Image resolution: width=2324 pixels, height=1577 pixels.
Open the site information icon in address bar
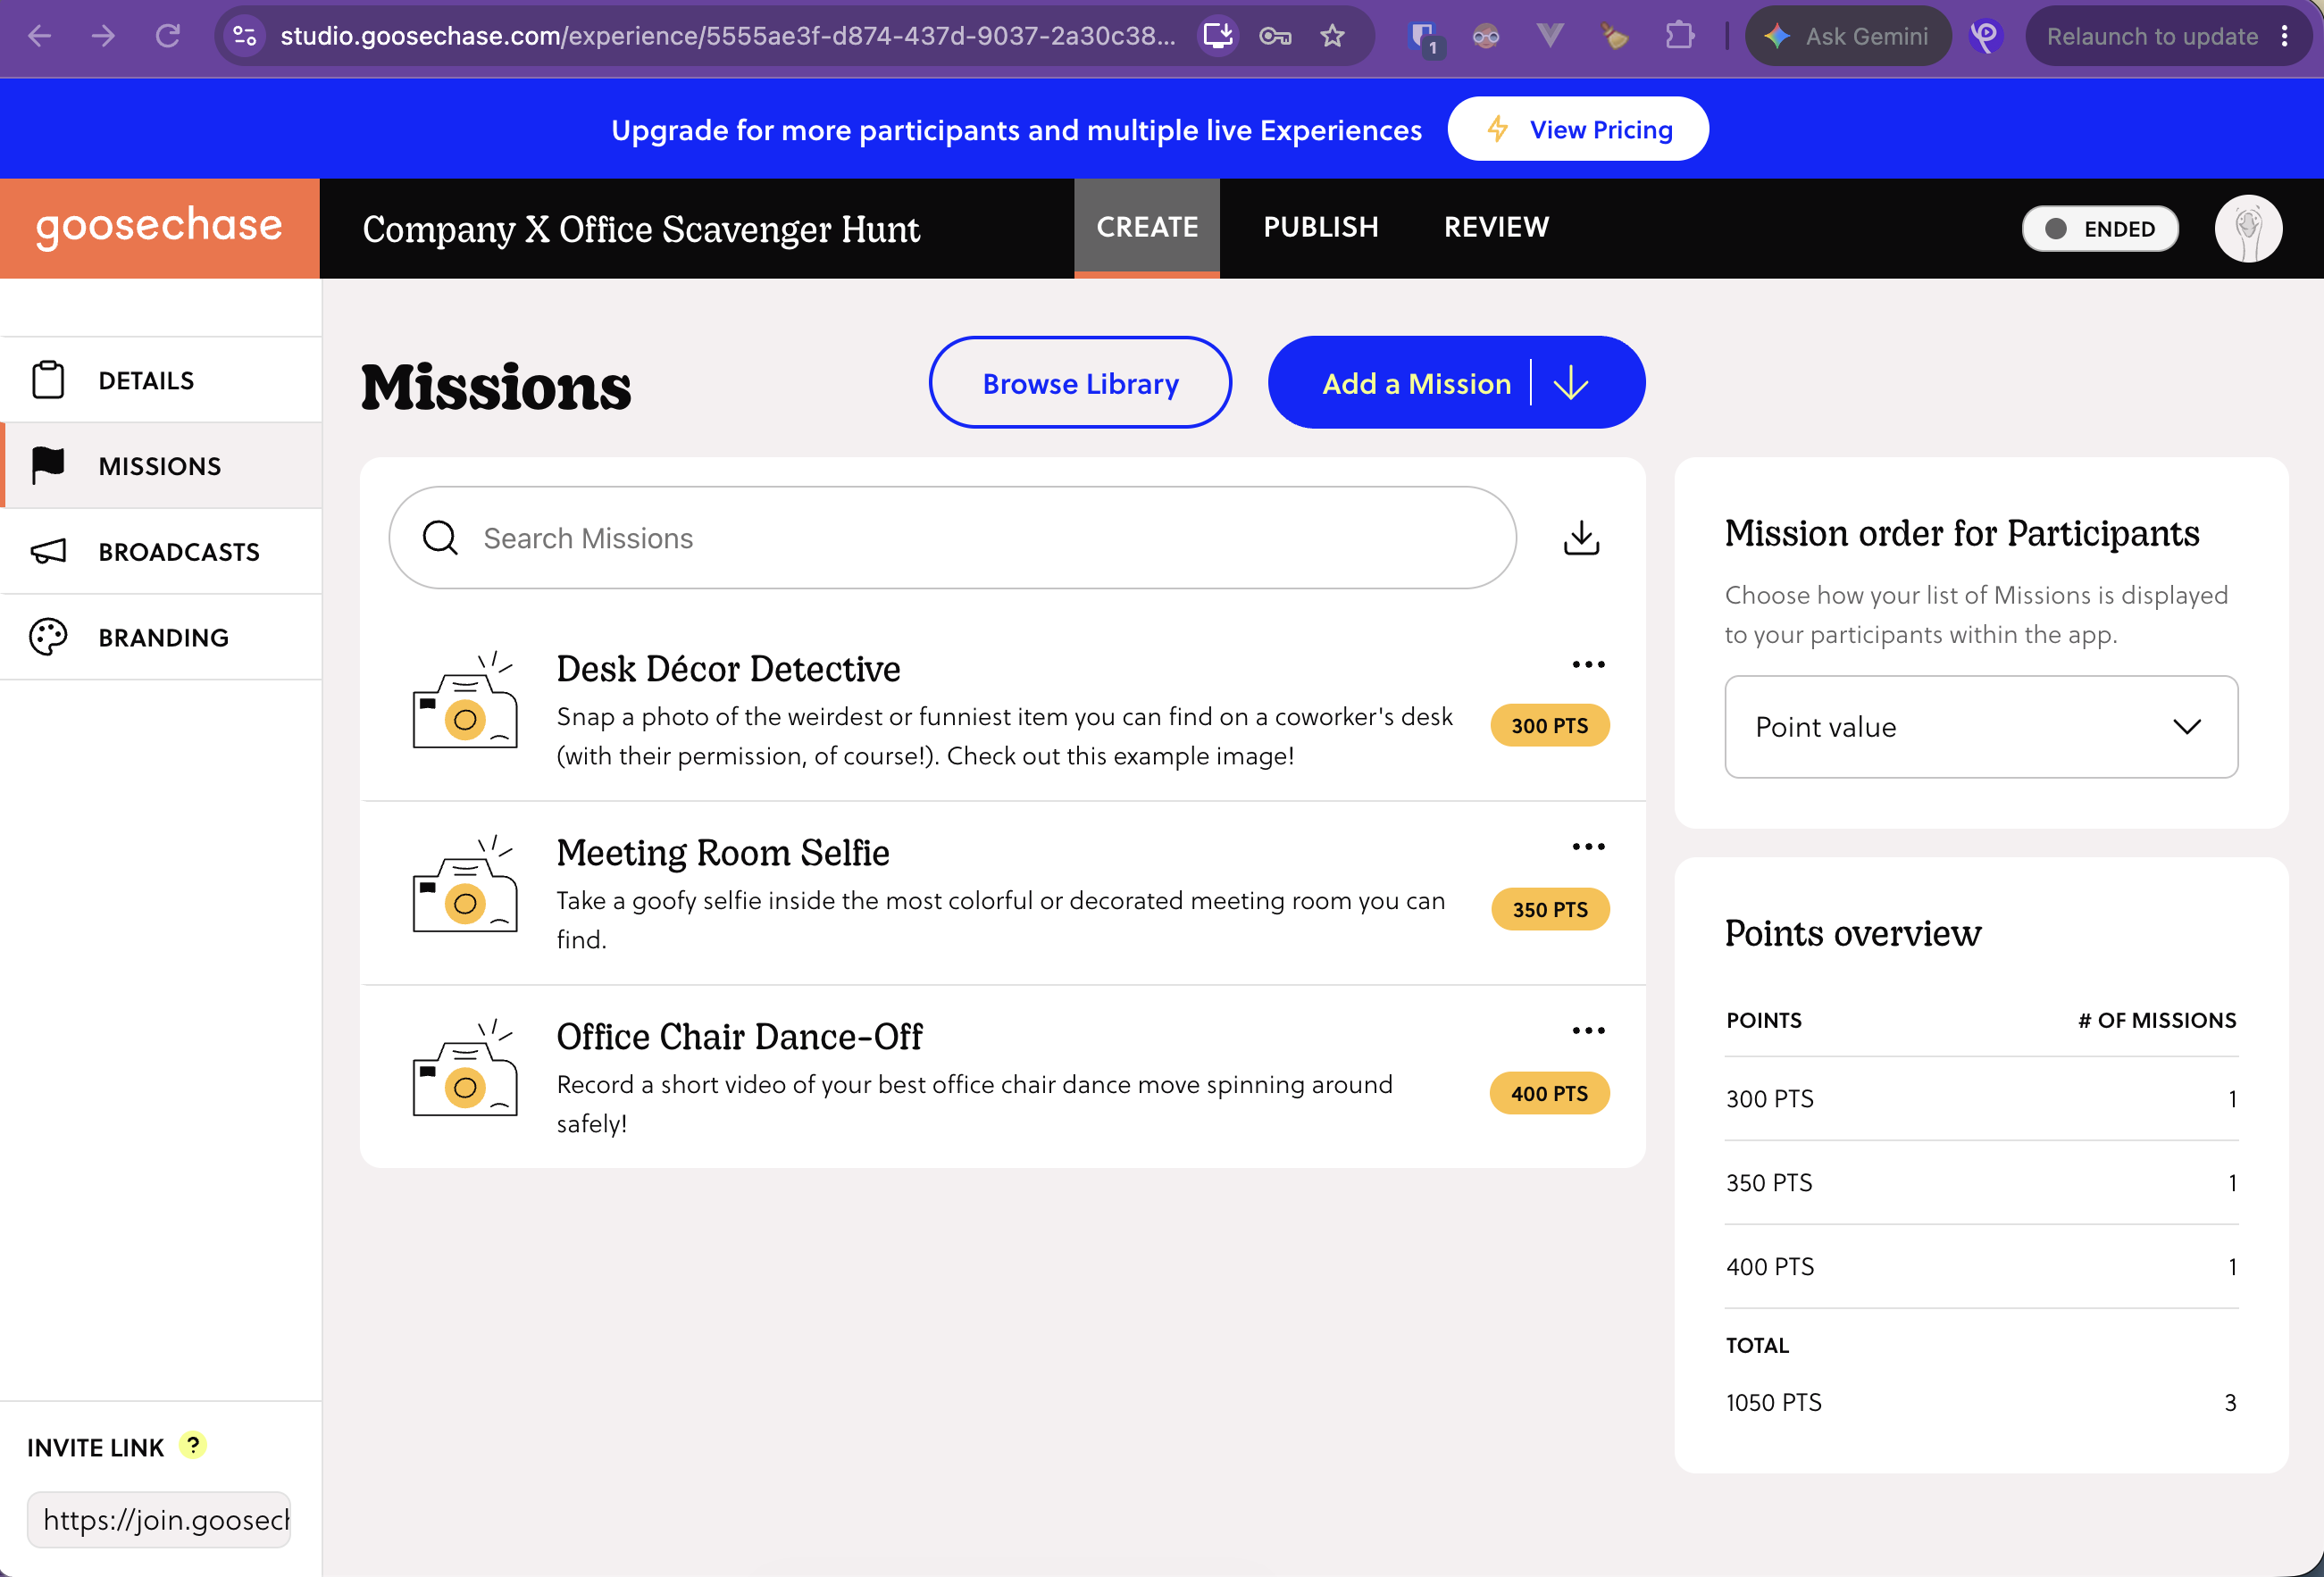pos(245,36)
